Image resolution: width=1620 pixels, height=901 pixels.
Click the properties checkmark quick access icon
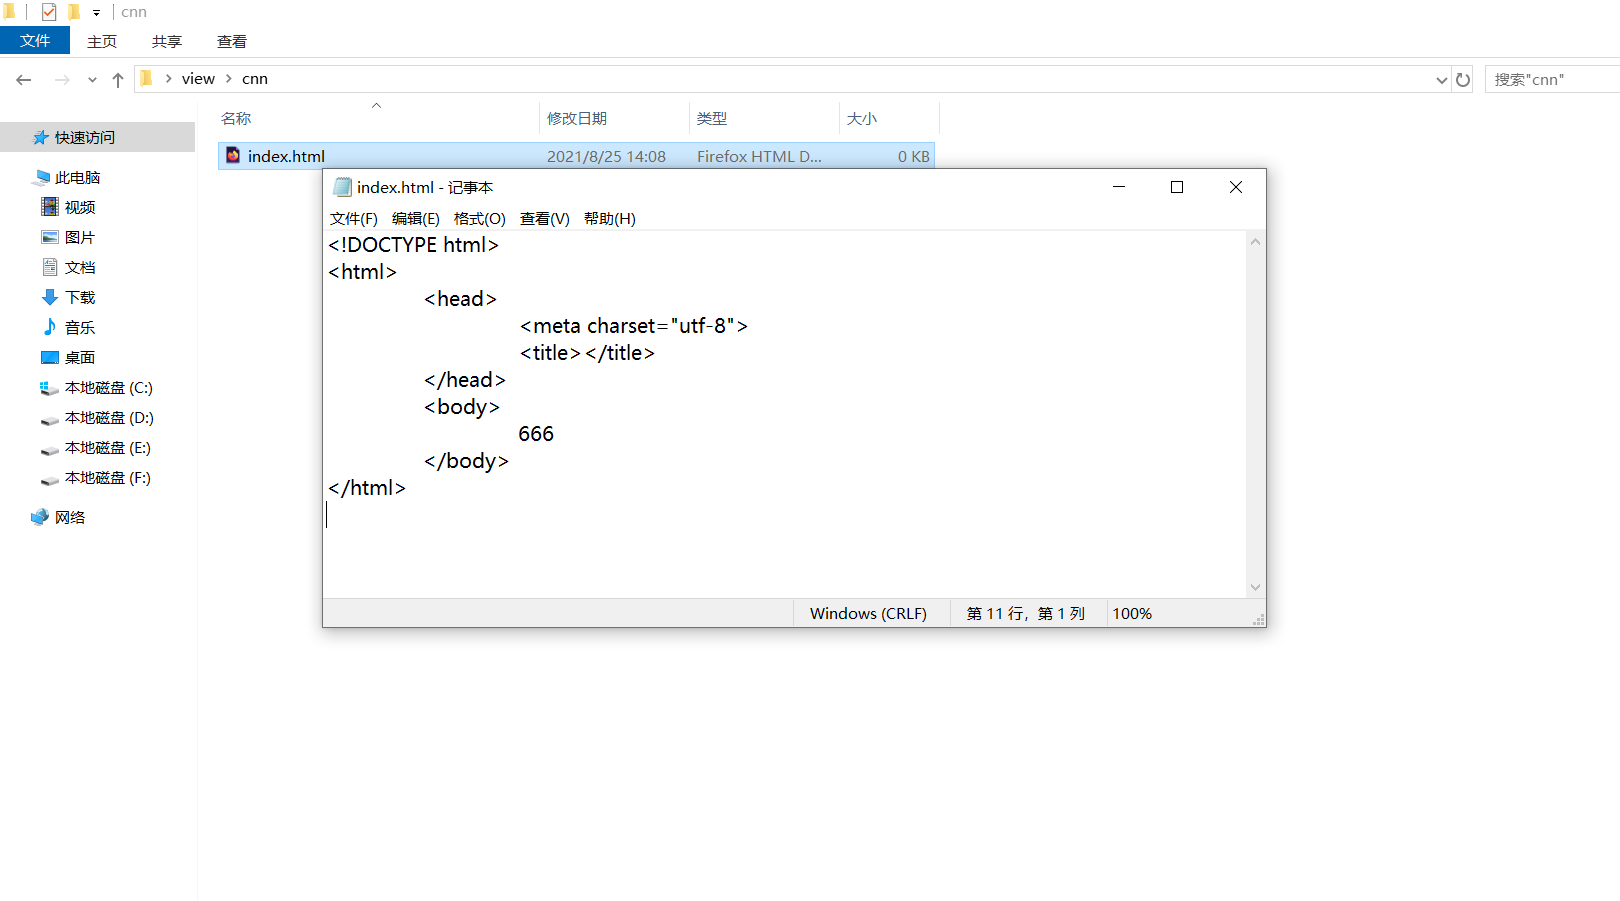point(49,12)
